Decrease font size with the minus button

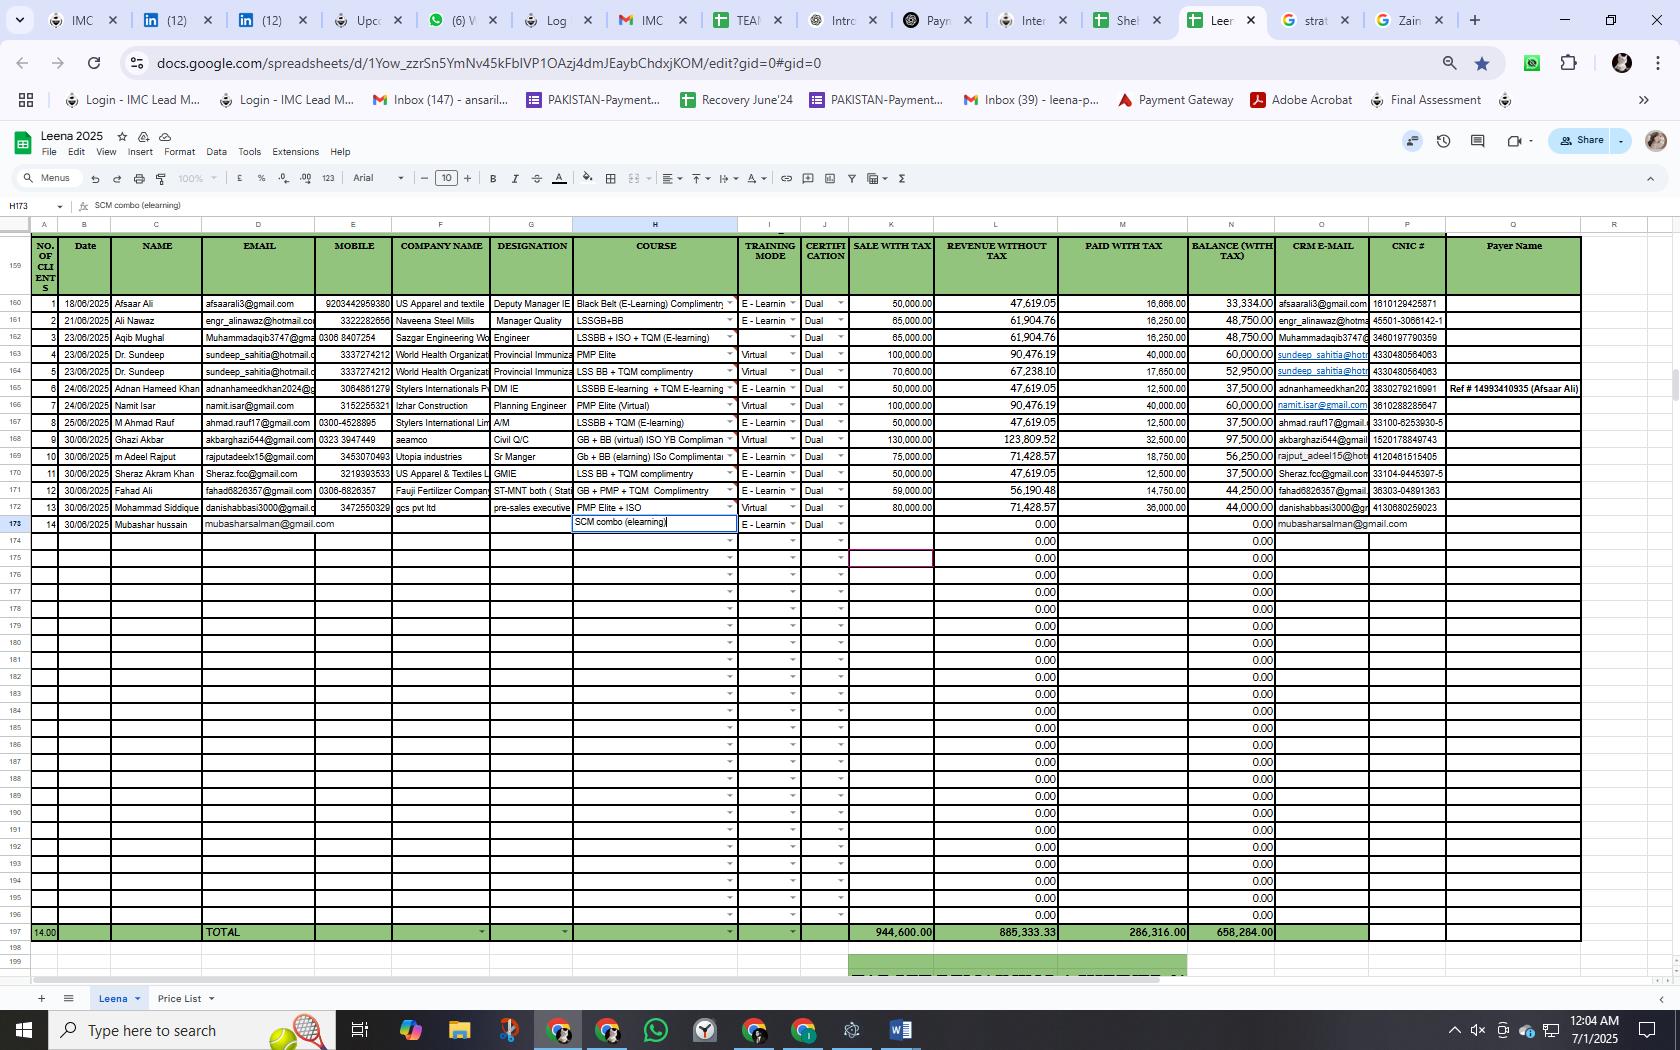(x=424, y=179)
